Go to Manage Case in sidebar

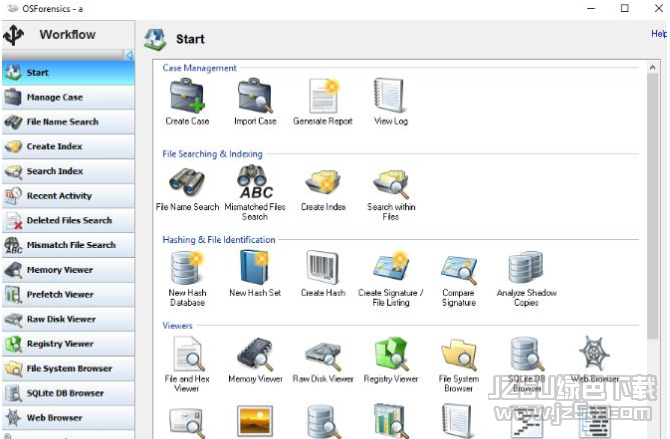(x=68, y=97)
